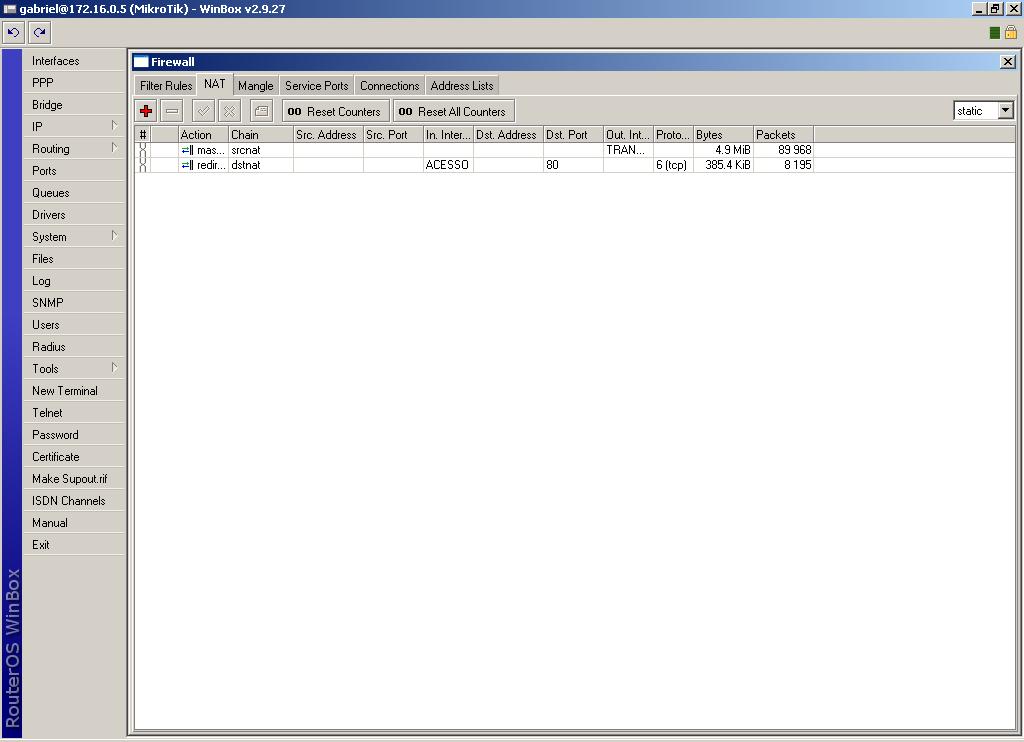Click the ACESSO in-interface cell
Viewport: 1024px width, 742px height.
point(448,165)
